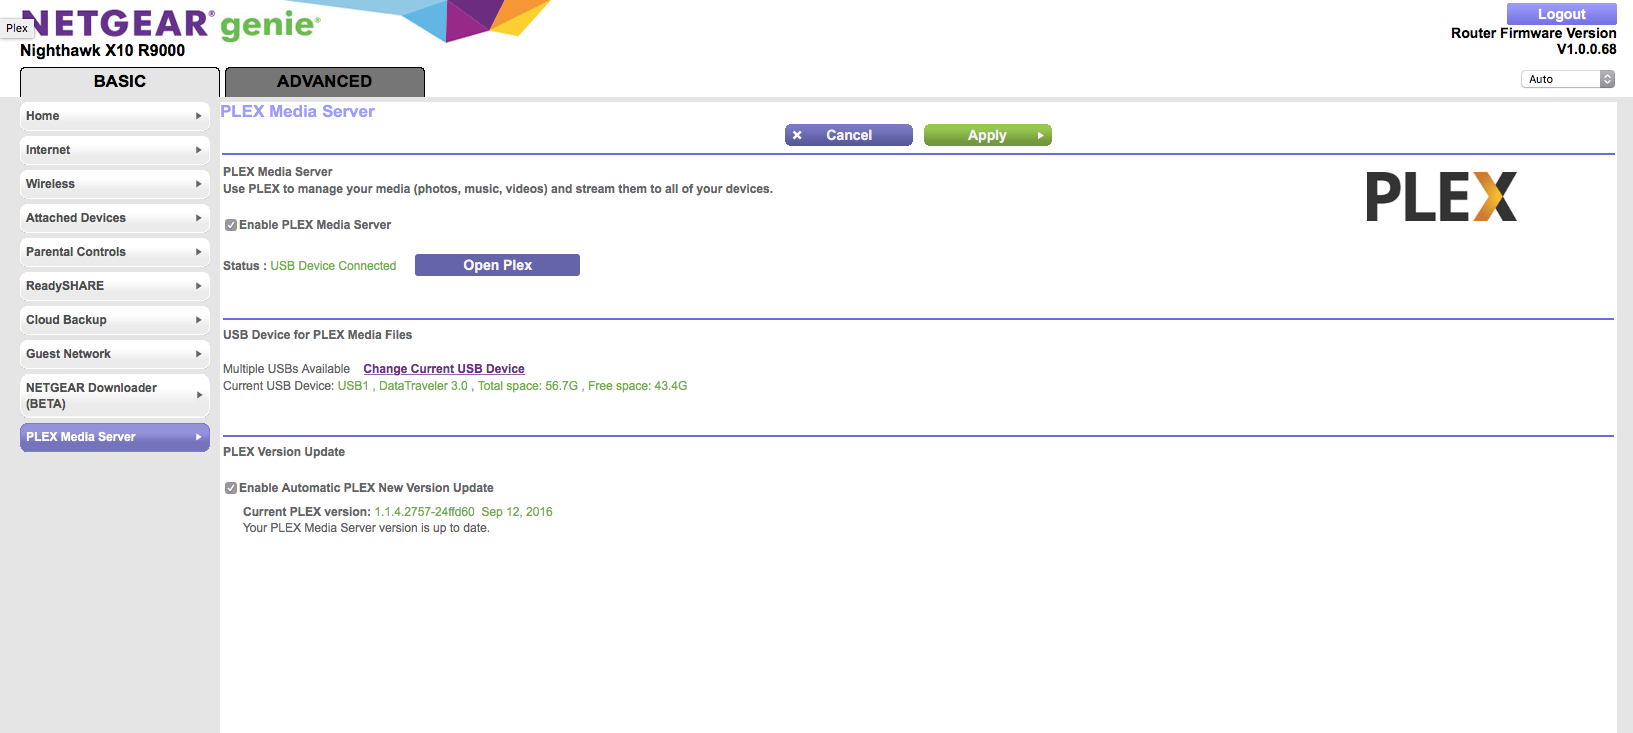Open the Auto language dropdown
The width and height of the screenshot is (1633, 733).
pyautogui.click(x=1567, y=79)
